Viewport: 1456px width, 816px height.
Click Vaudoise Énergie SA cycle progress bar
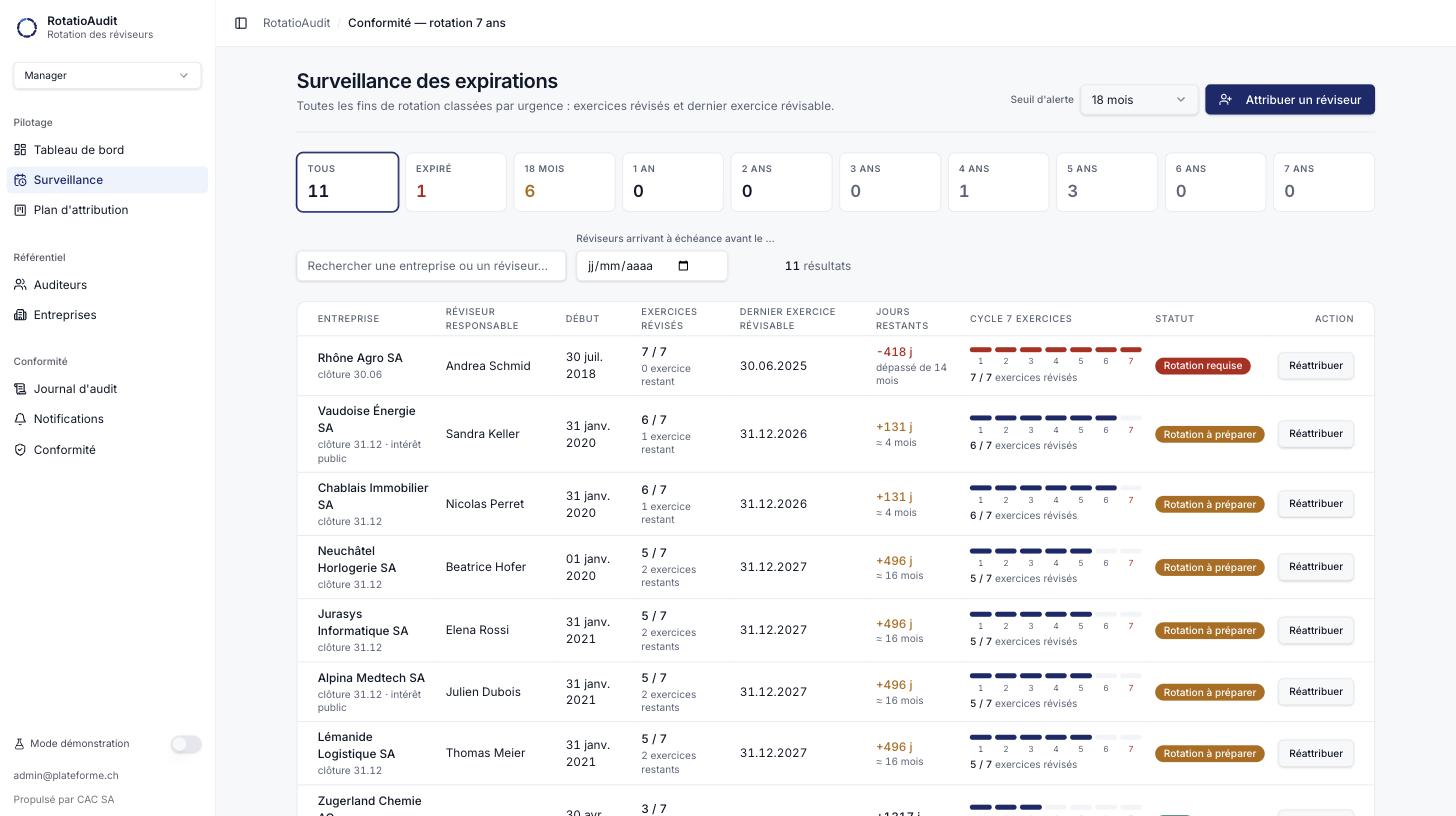1055,418
